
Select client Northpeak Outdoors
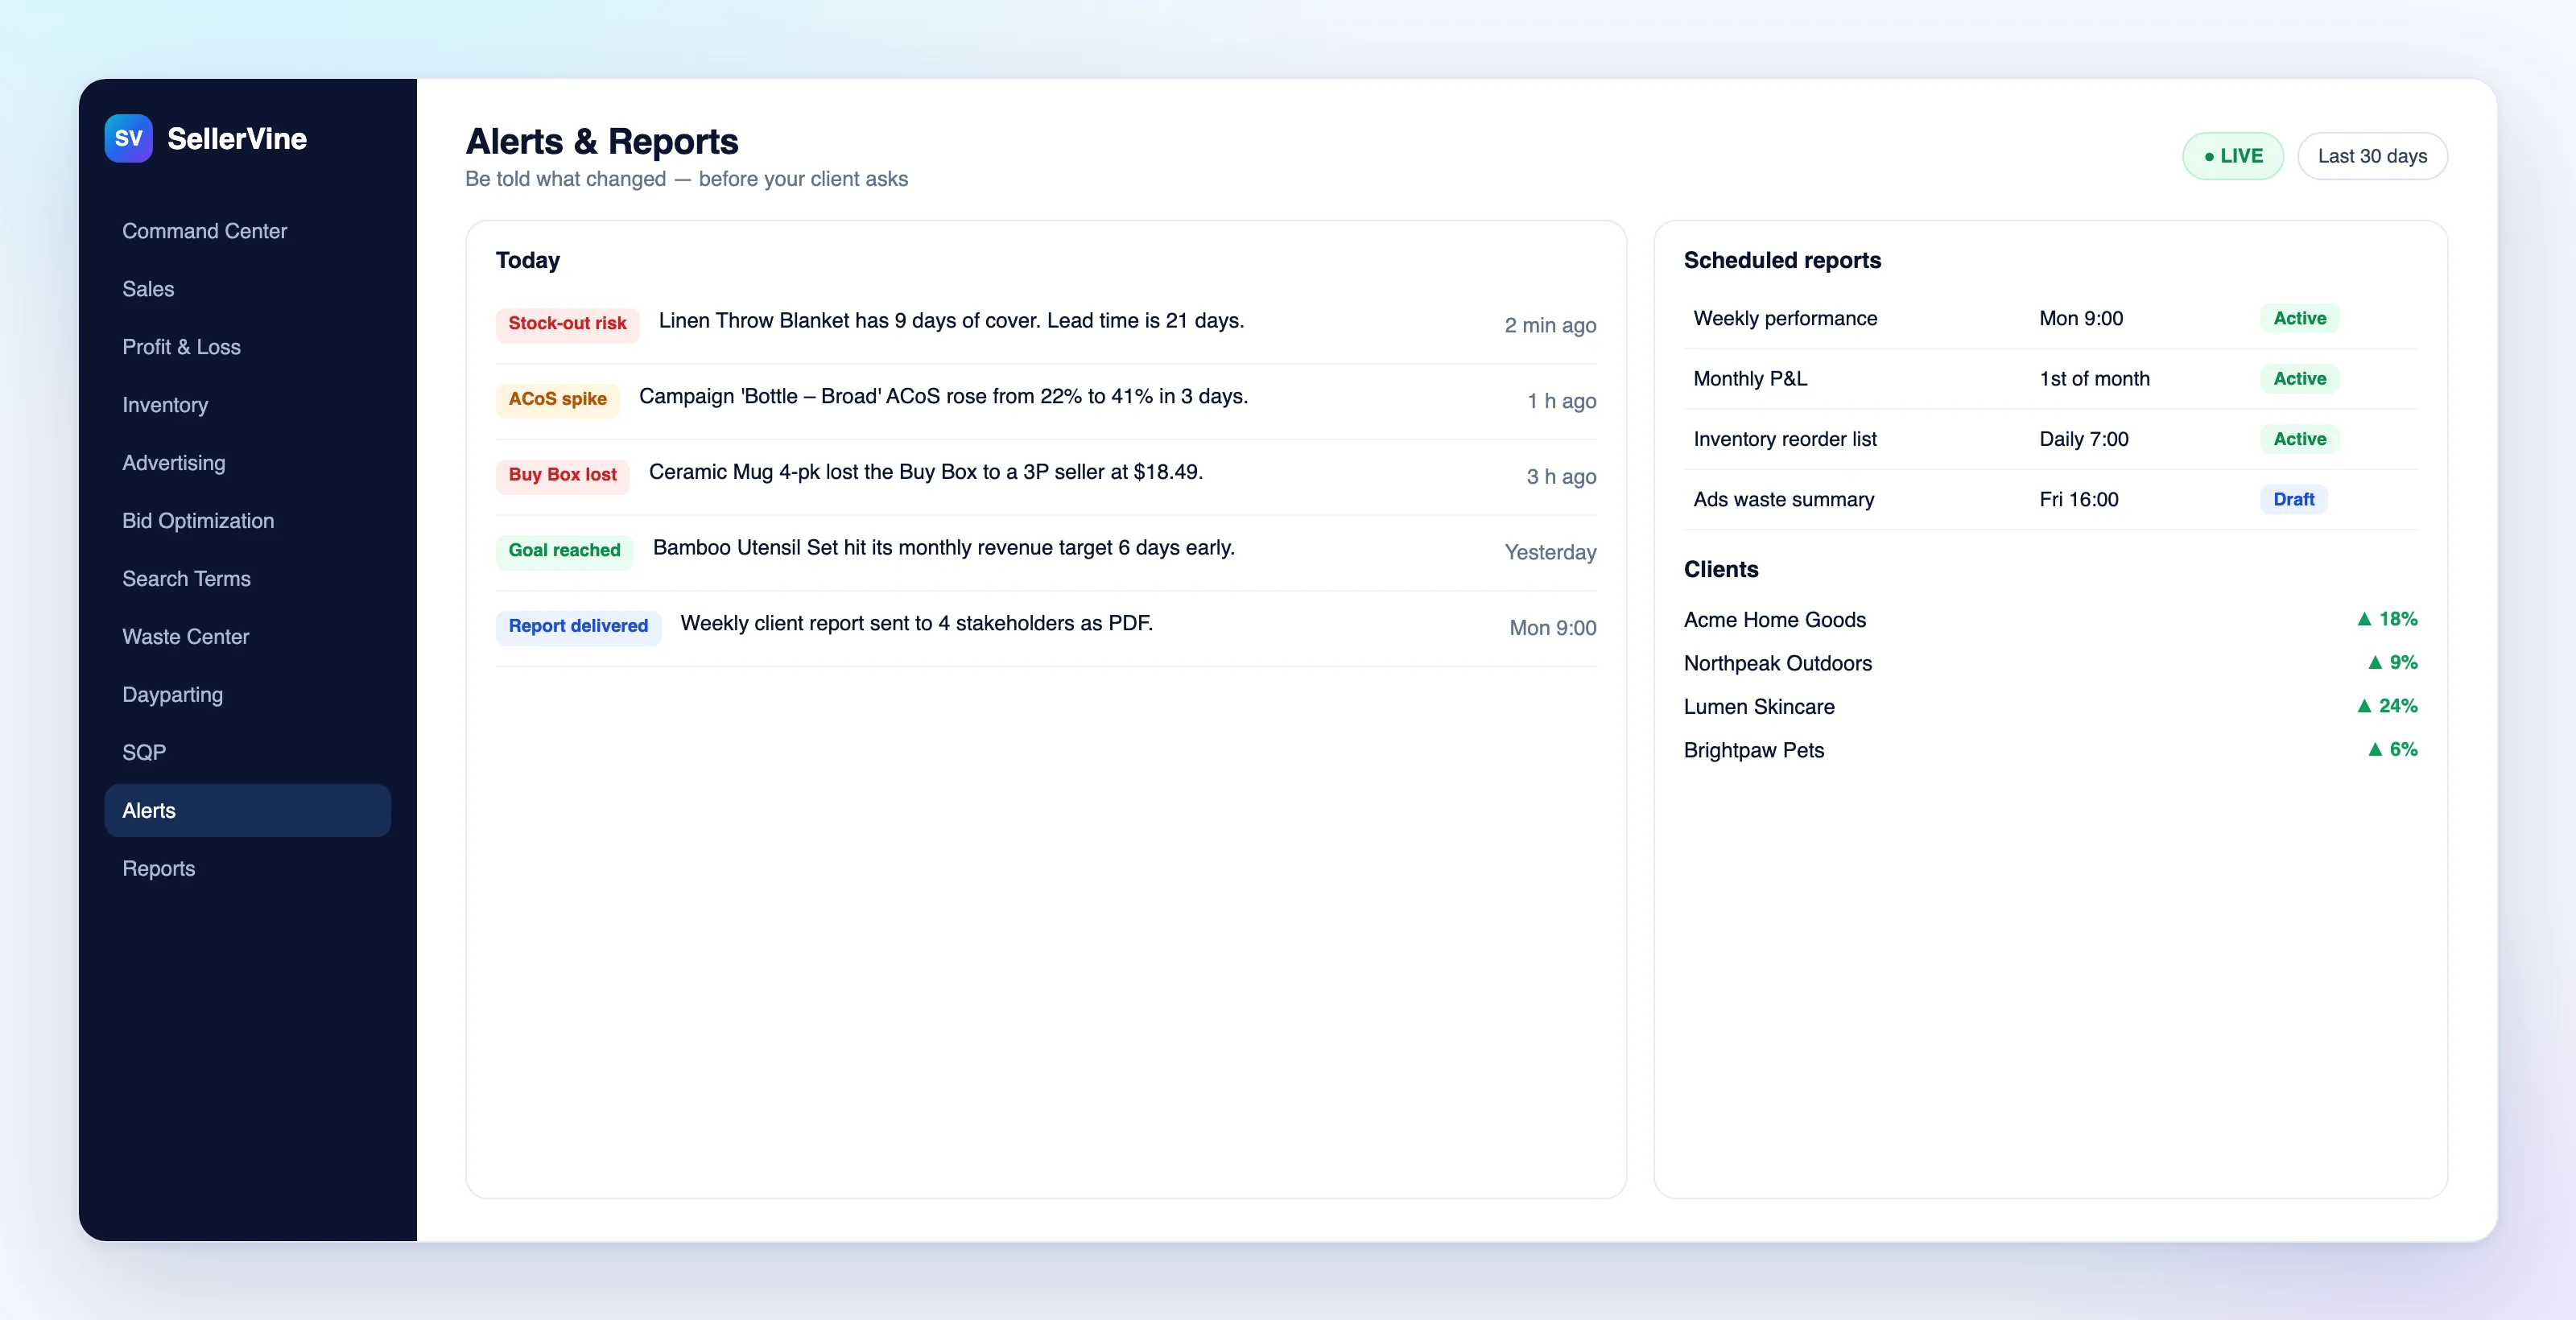[1777, 664]
